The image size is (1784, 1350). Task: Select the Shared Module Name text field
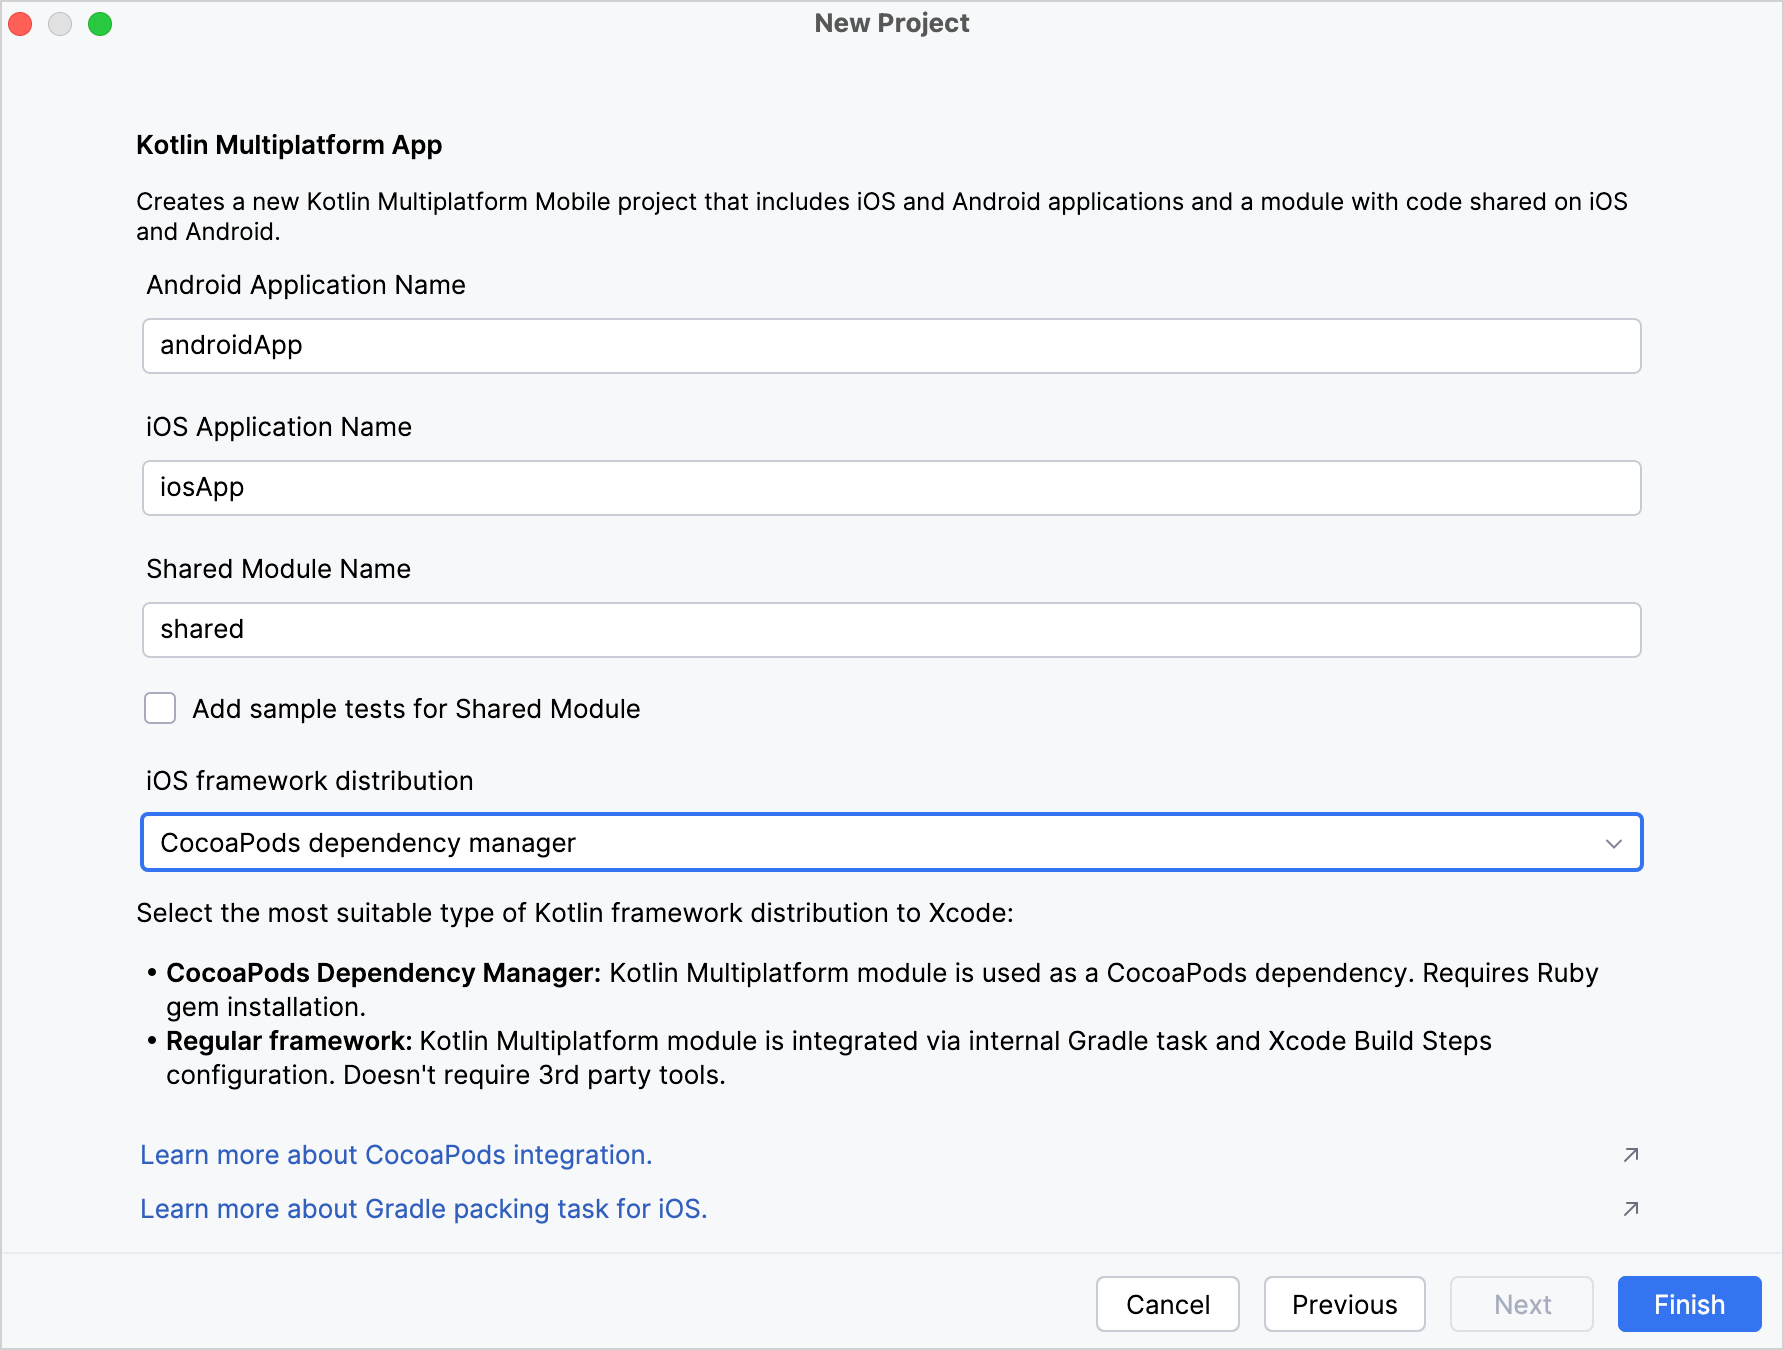(890, 630)
